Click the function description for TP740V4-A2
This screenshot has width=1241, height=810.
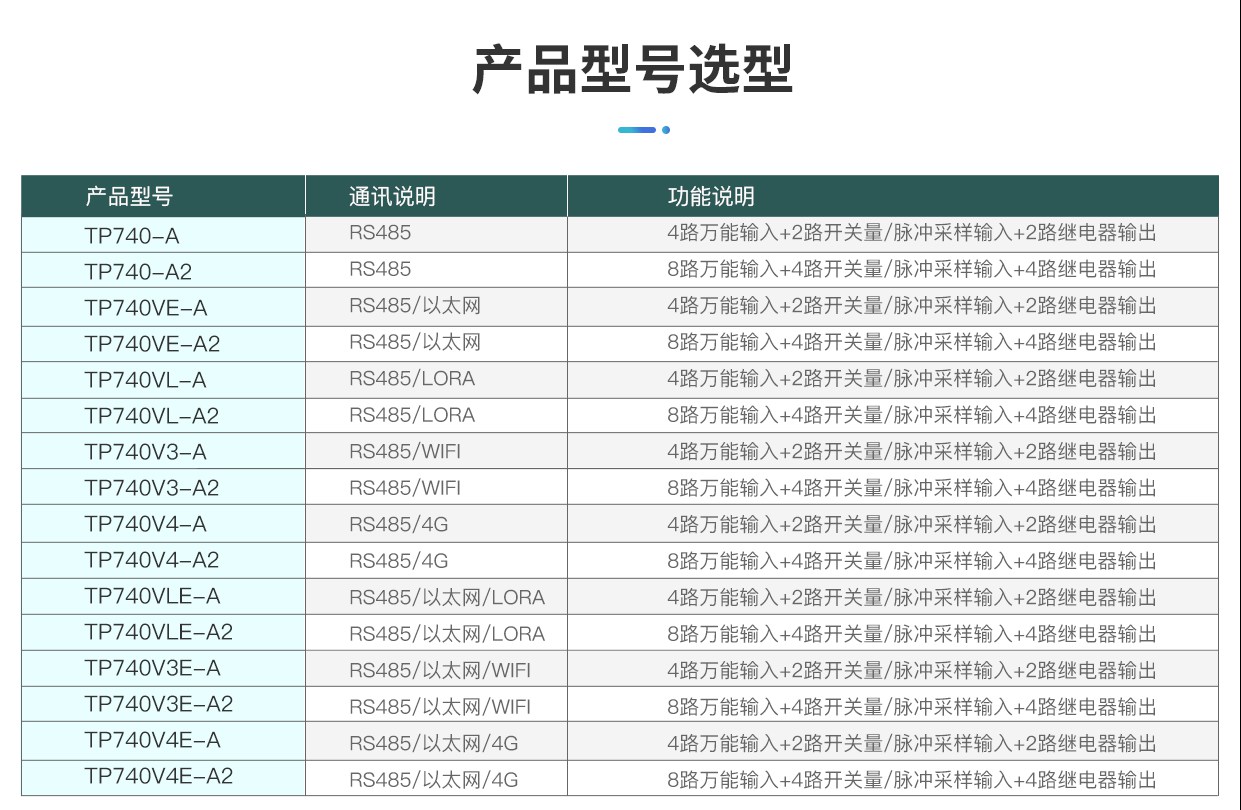click(912, 560)
